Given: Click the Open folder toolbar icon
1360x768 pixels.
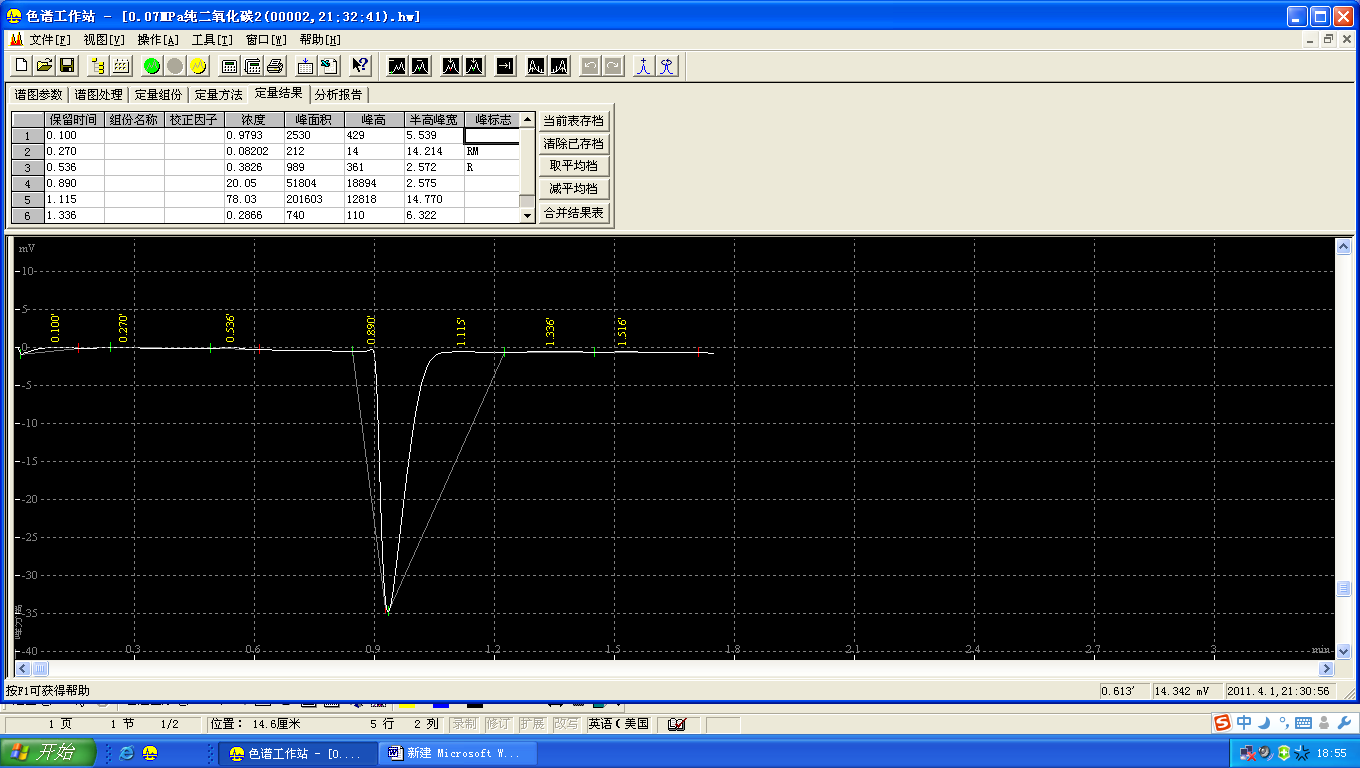Looking at the screenshot, I should (x=44, y=66).
